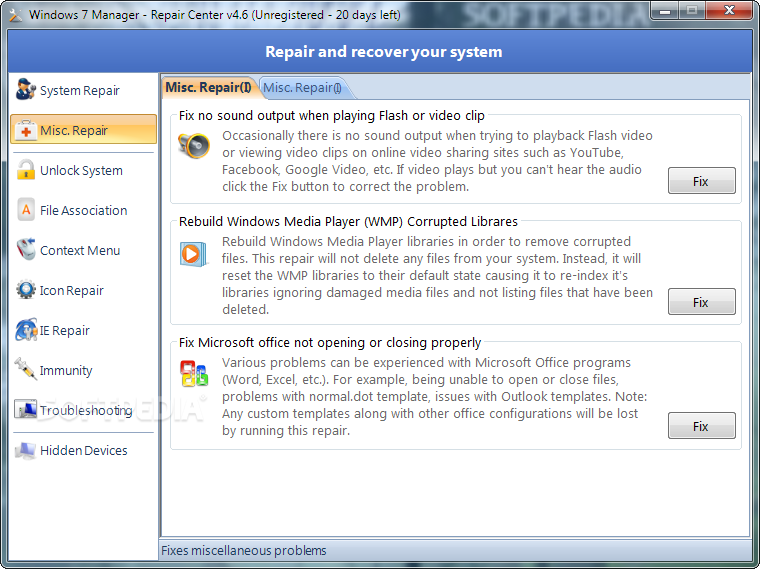The width and height of the screenshot is (760, 569).
Task: Open Hidden Devices section
Action: tap(83, 450)
